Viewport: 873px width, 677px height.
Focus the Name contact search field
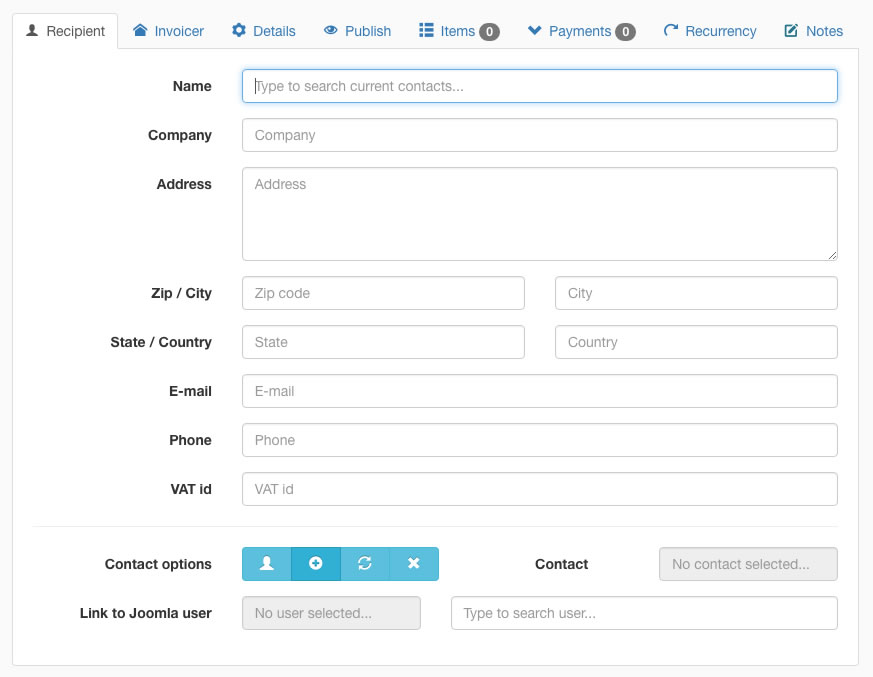(x=539, y=86)
